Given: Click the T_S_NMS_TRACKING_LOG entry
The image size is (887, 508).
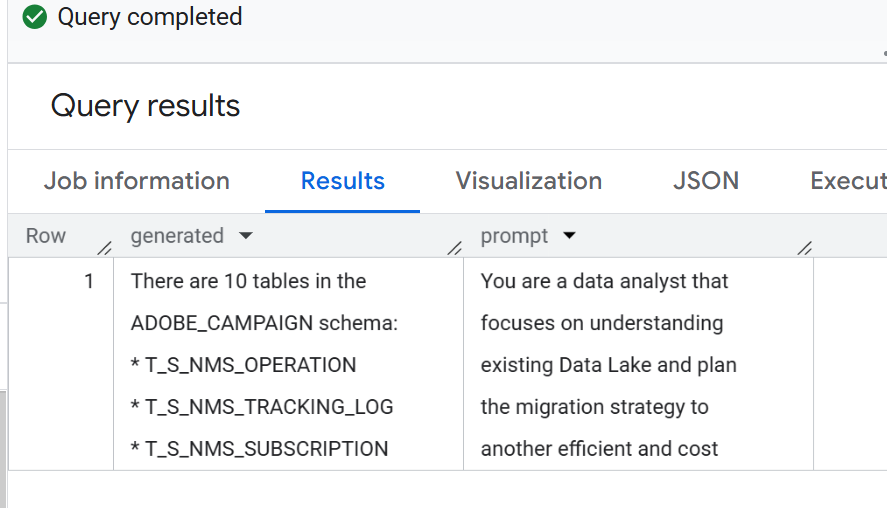Looking at the screenshot, I should (x=262, y=407).
